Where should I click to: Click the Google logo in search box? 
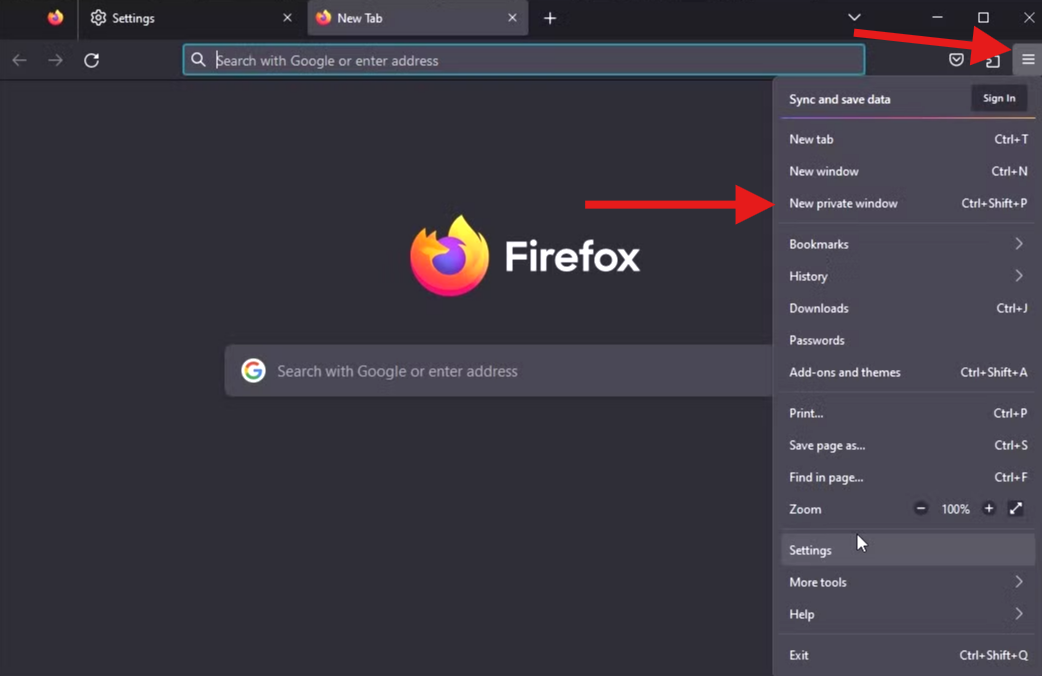(253, 370)
